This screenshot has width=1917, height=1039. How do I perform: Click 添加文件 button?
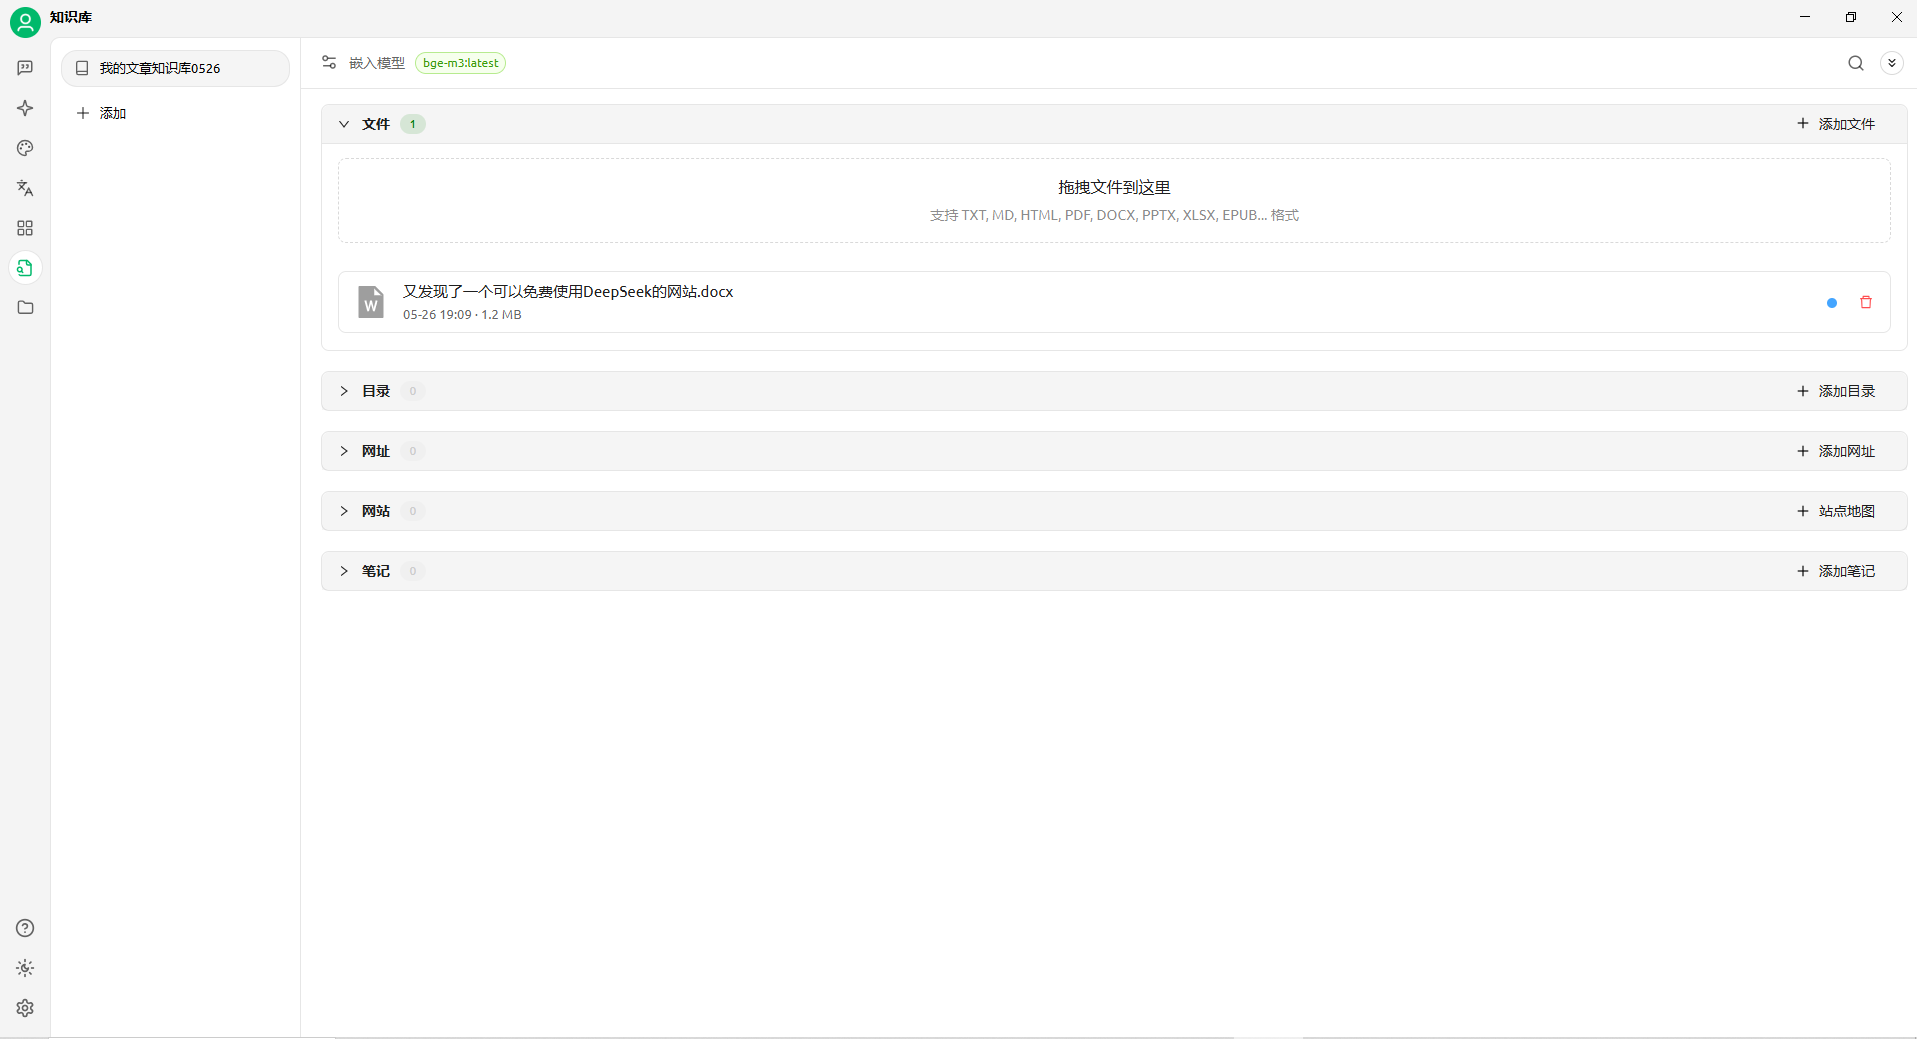1836,124
